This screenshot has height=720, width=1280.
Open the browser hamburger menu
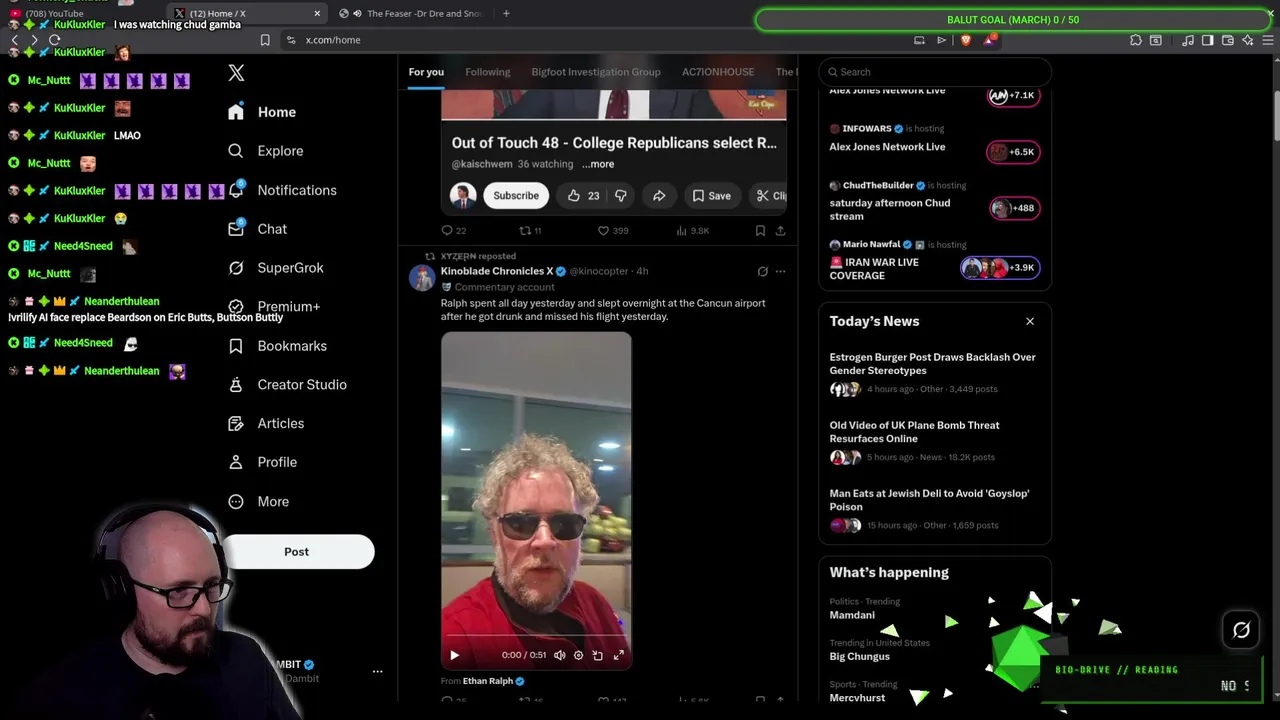tap(1268, 40)
